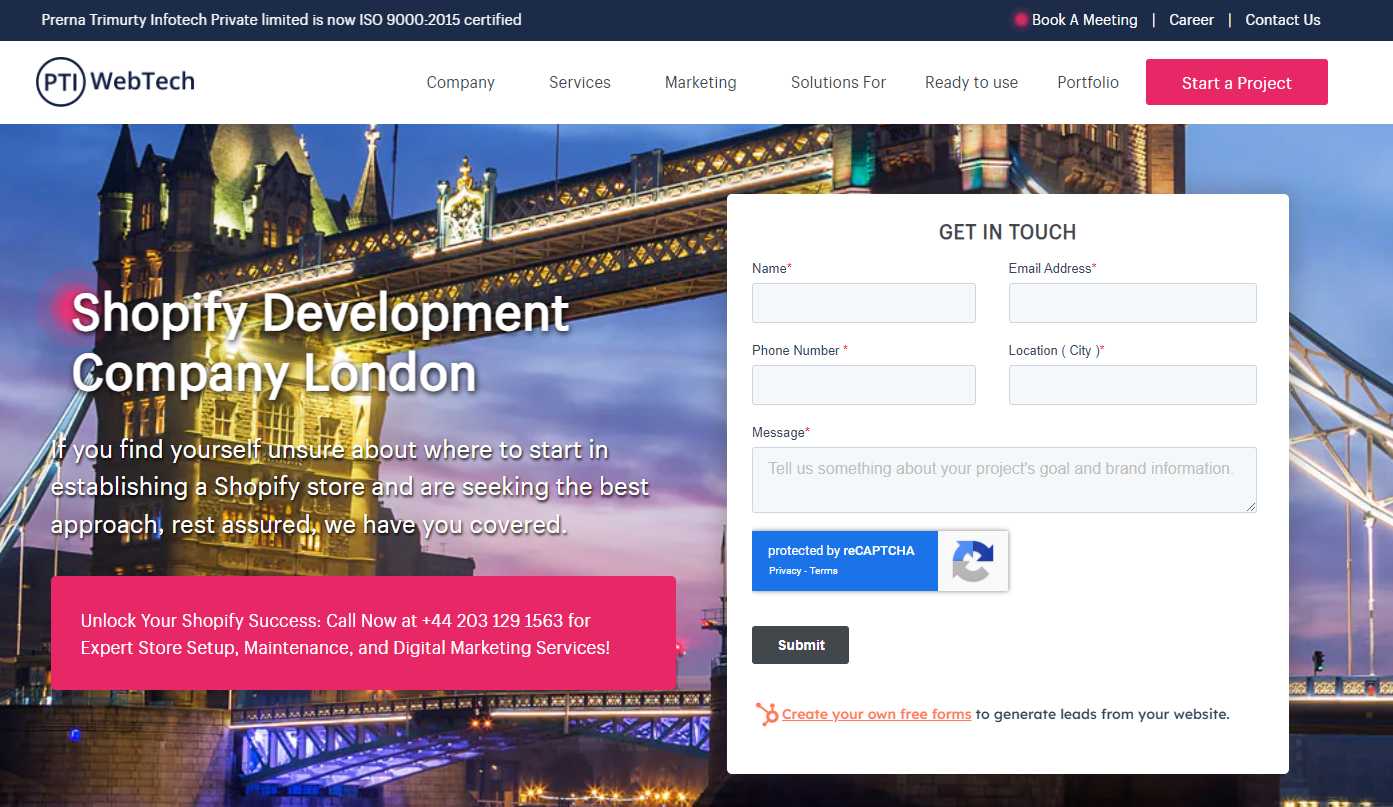Expand the Ready to use menu
This screenshot has height=807, width=1393.
(x=971, y=83)
